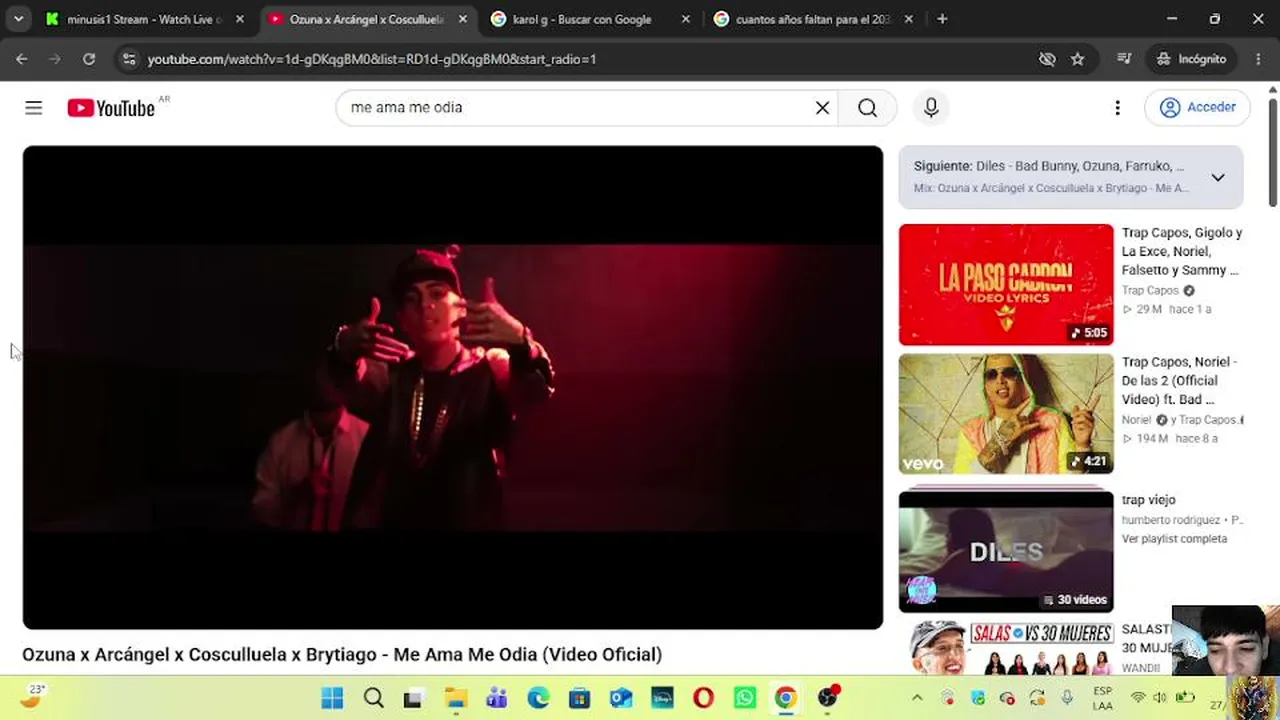Open third-party cookie blocking eye icon
The width and height of the screenshot is (1280, 720).
pos(1047,59)
